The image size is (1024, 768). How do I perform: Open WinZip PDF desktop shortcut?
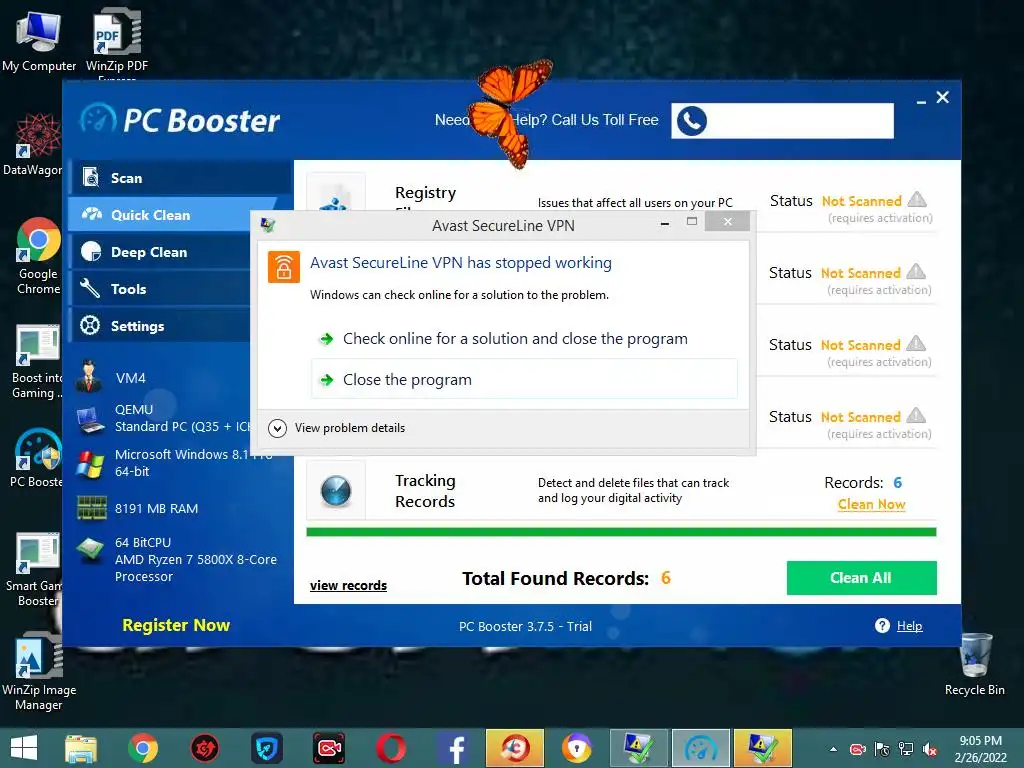117,40
